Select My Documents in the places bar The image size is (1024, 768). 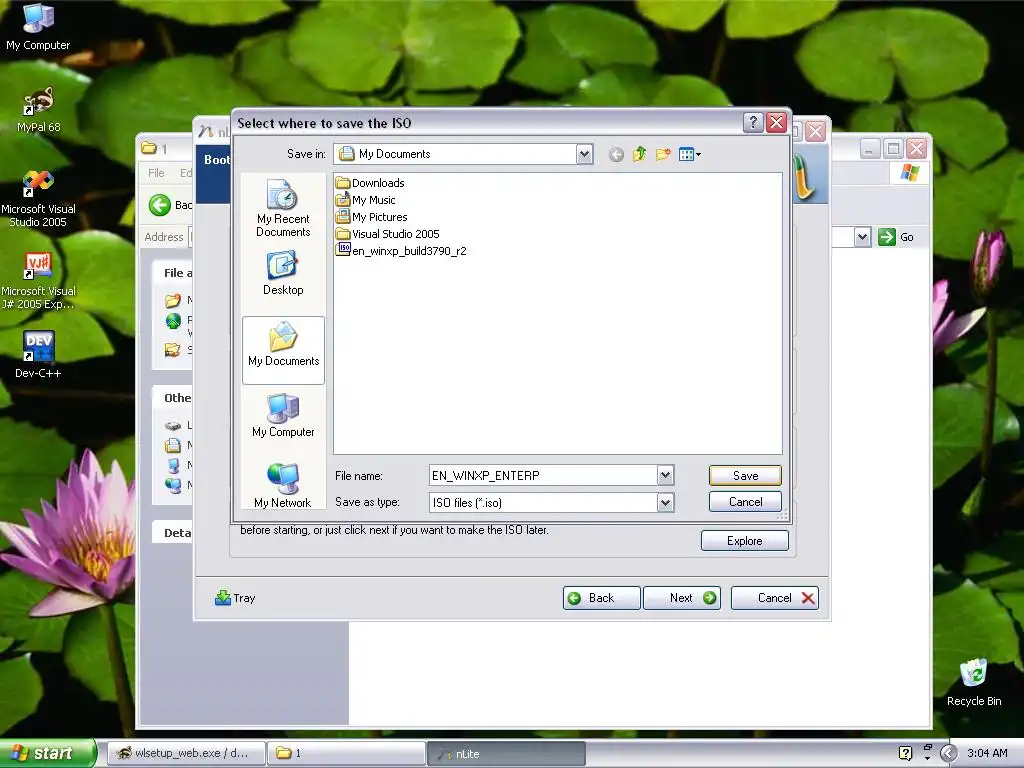pos(283,350)
